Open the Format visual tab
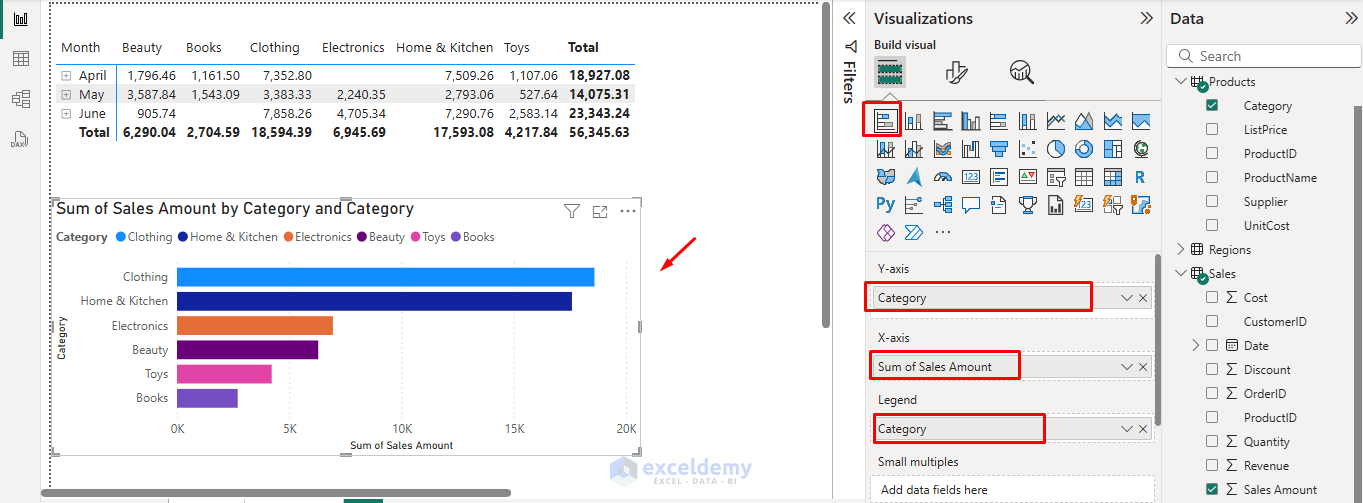Screen dimensions: 1363x503 coord(956,71)
